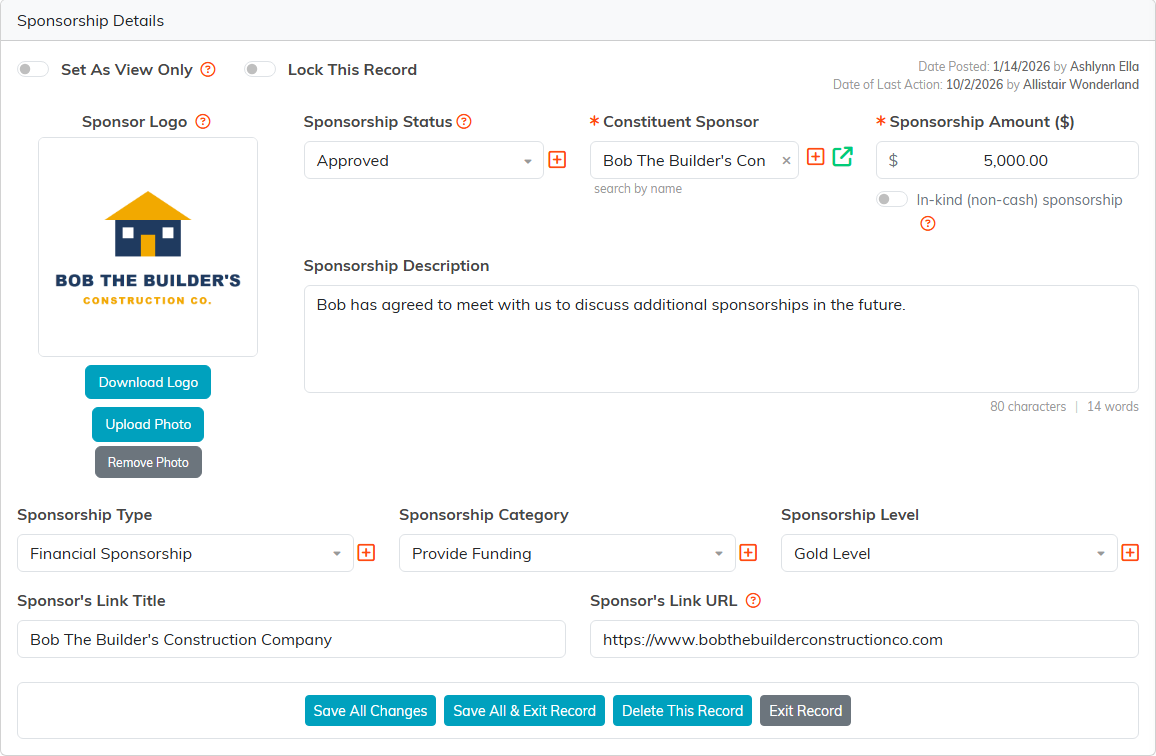
Task: Open Sponsorship Category dropdown showing Provide Funding
Action: tap(567, 553)
